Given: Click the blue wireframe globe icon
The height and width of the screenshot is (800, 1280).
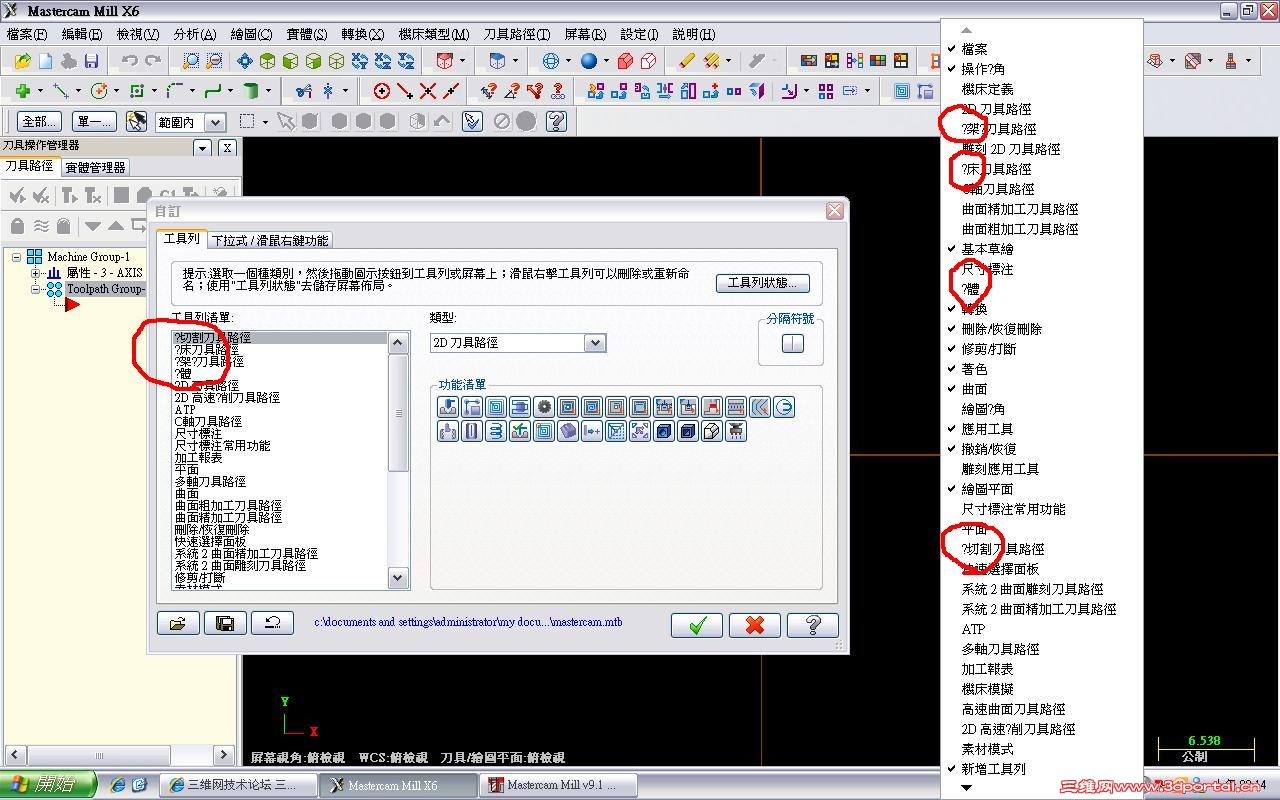Looking at the screenshot, I should (550, 61).
